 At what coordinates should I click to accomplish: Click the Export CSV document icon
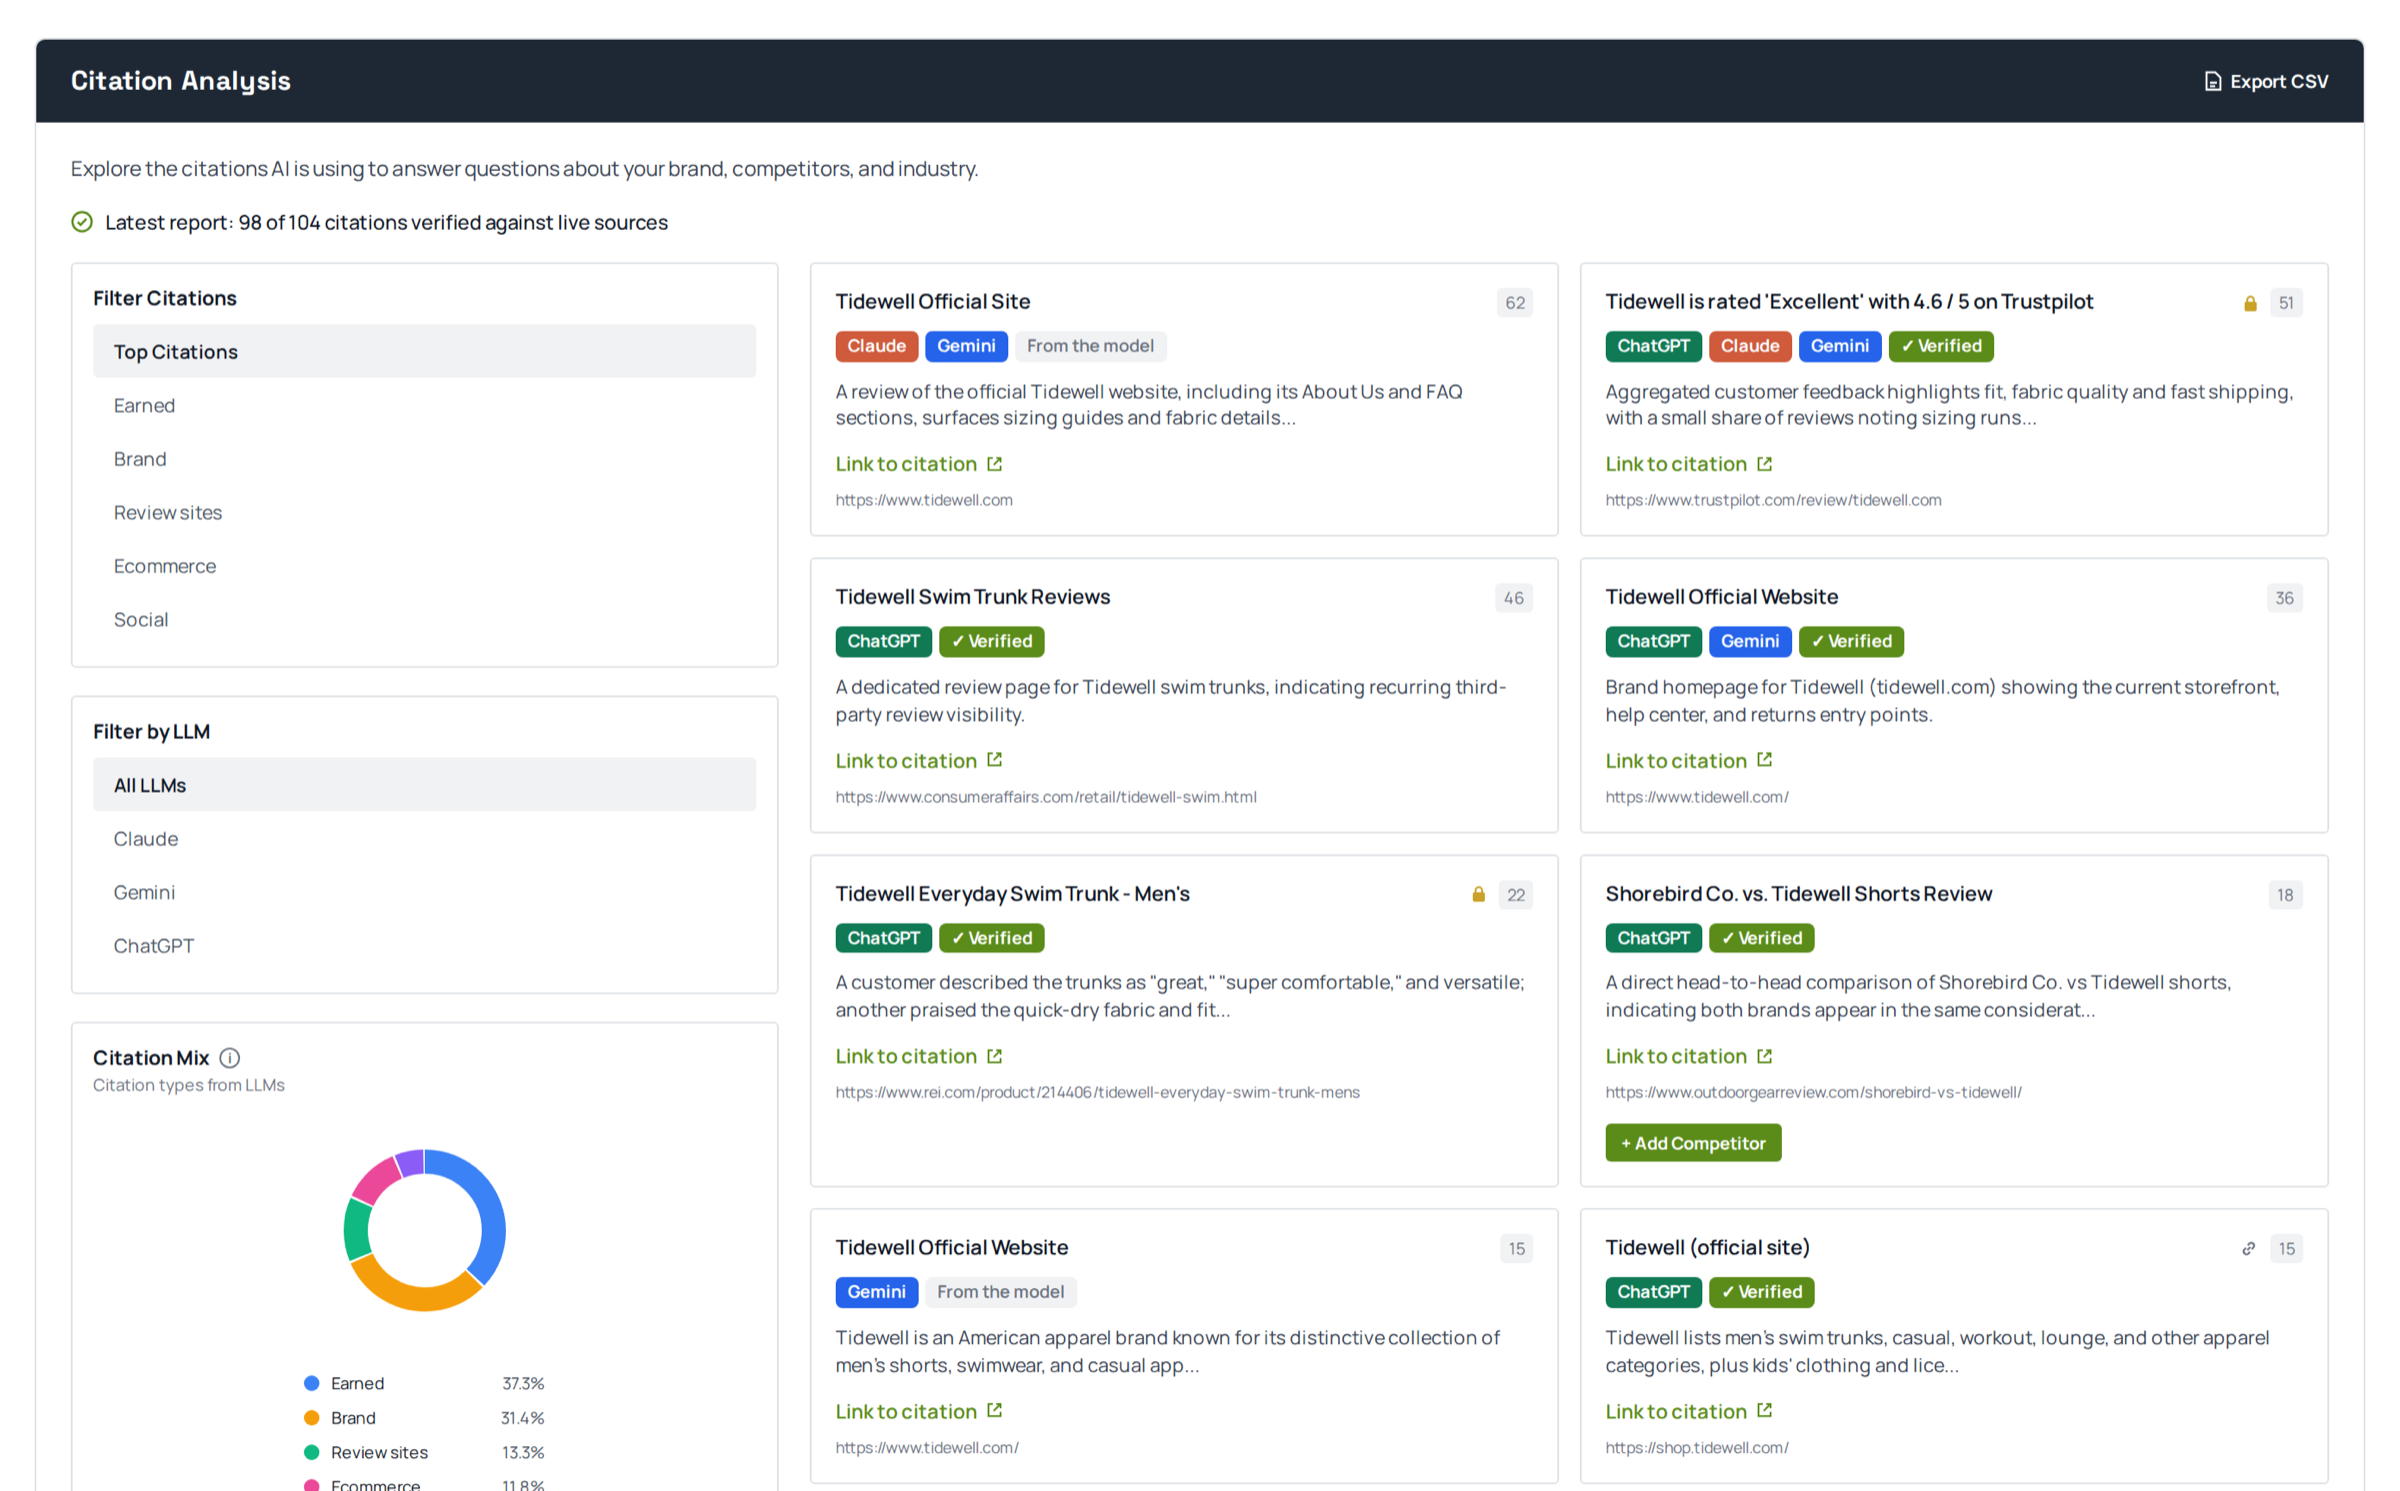click(2212, 81)
